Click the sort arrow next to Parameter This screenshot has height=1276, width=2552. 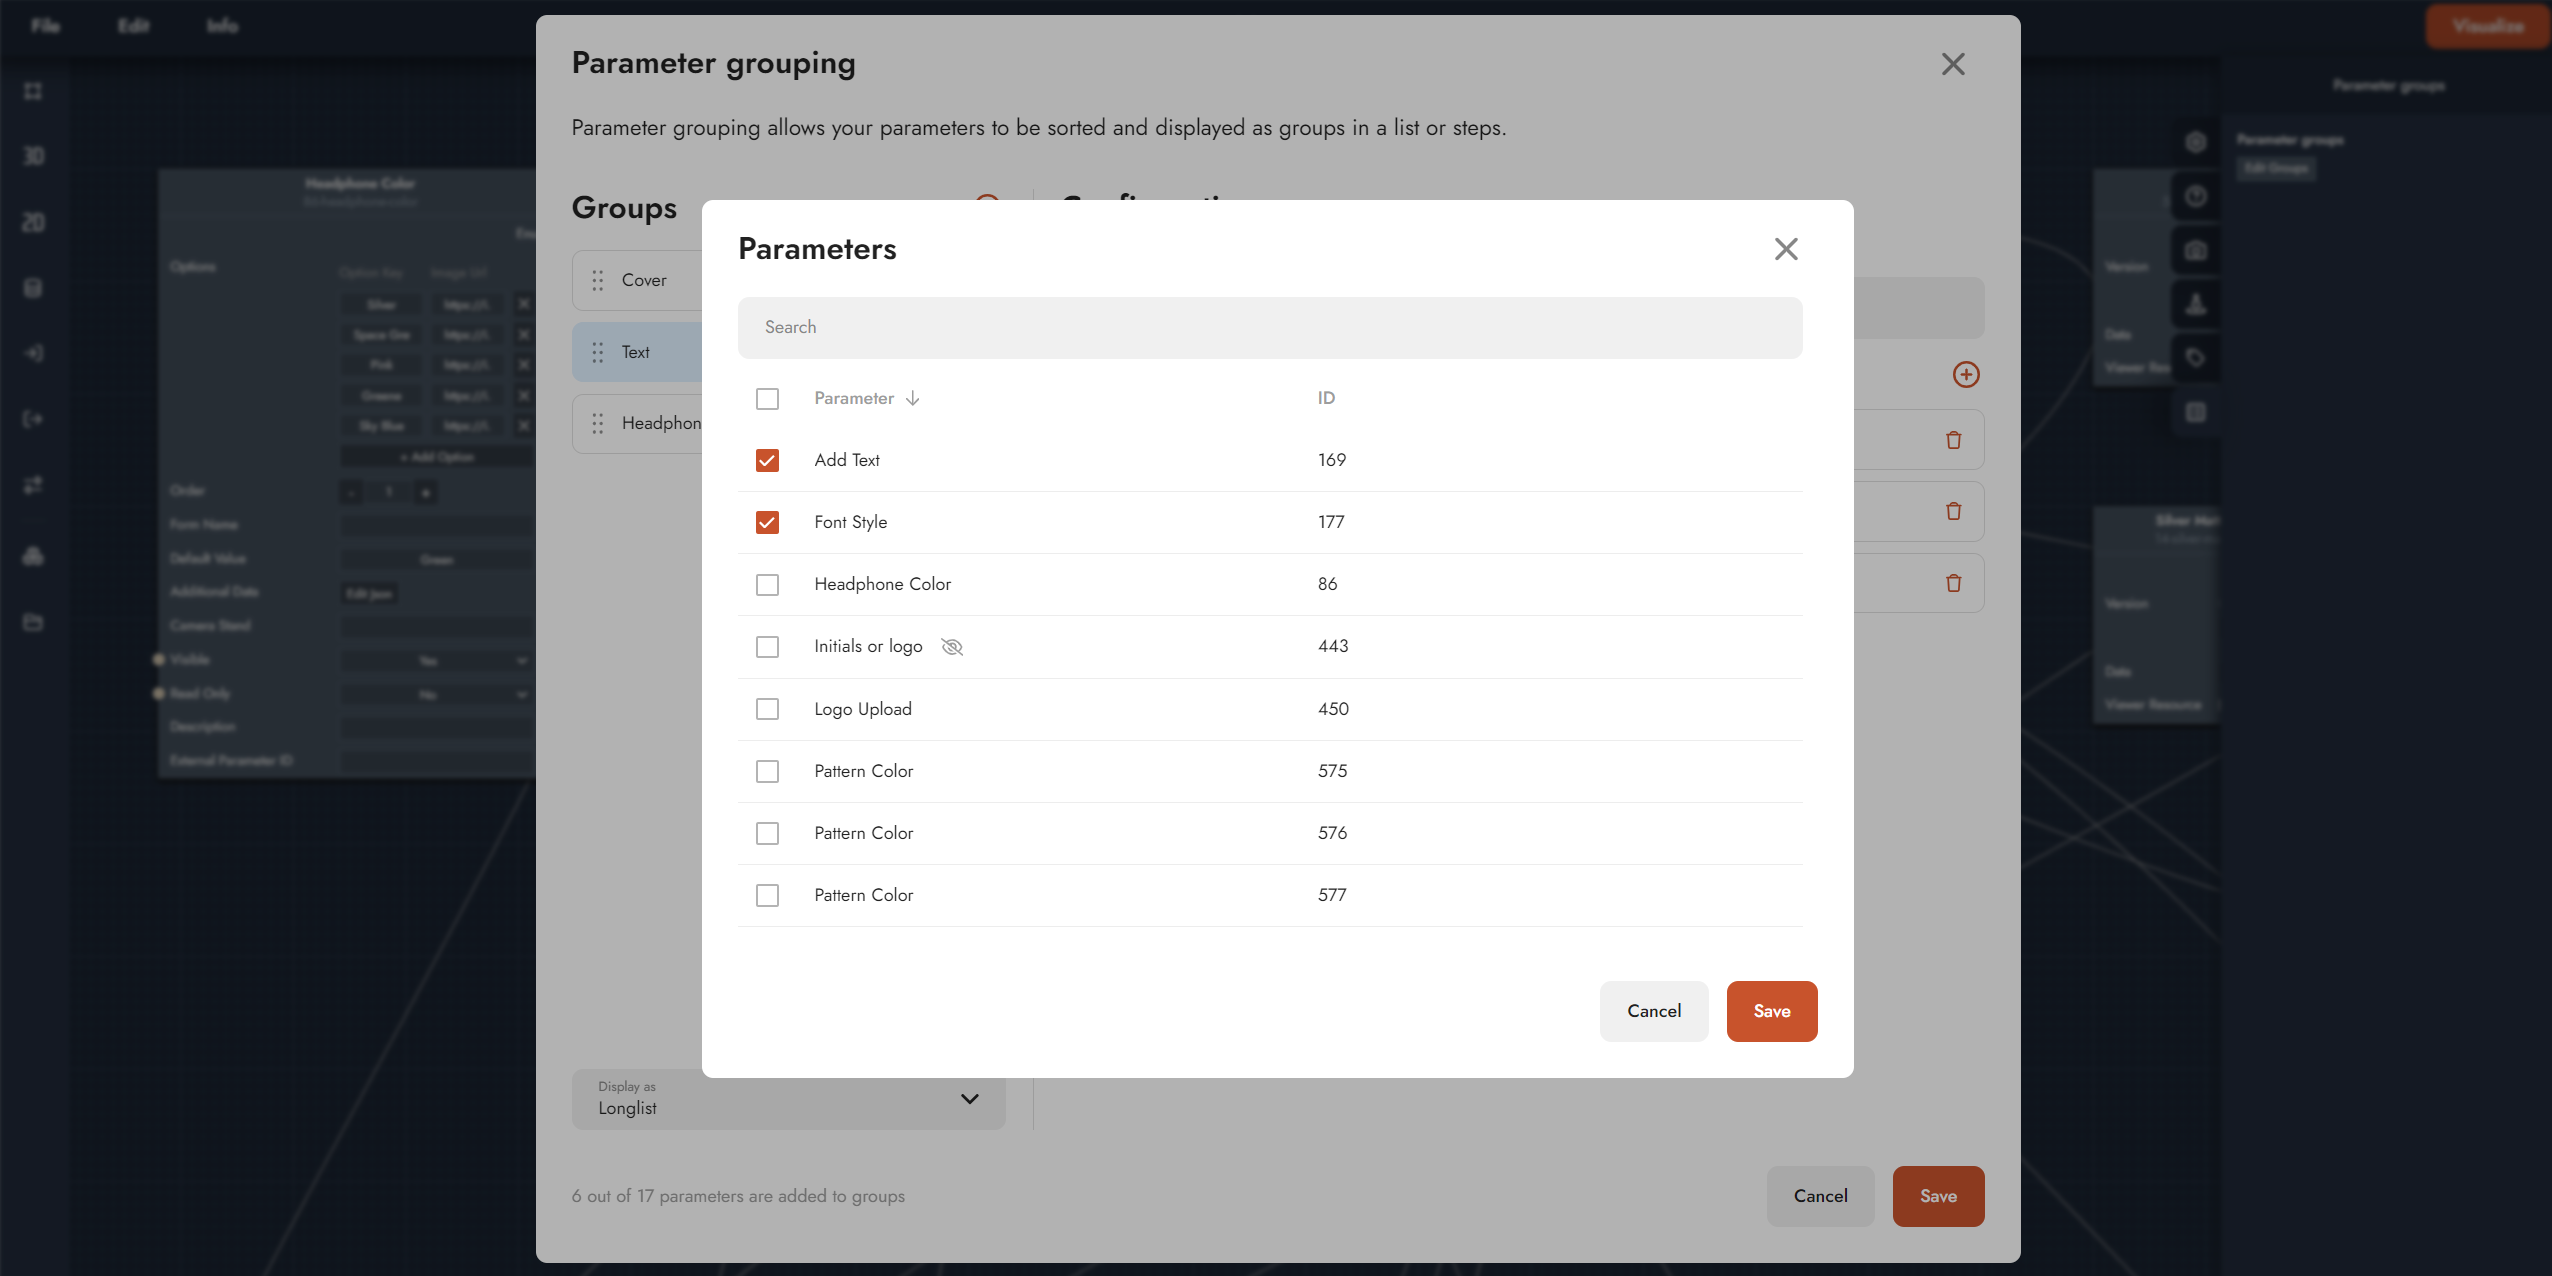coord(912,398)
